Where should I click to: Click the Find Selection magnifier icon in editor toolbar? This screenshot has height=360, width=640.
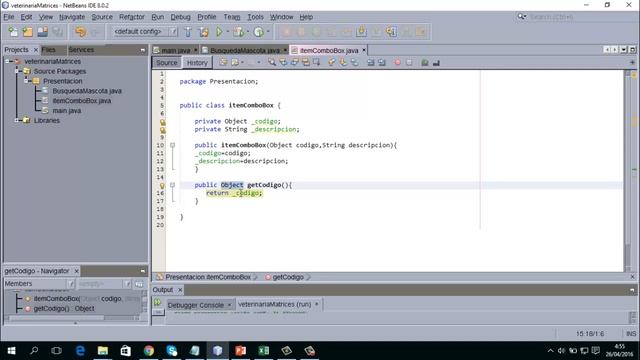[x=272, y=62]
